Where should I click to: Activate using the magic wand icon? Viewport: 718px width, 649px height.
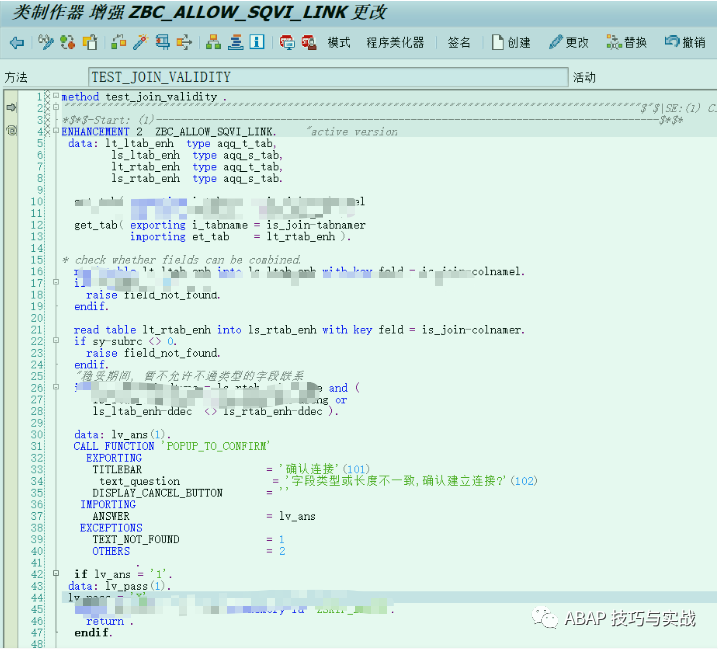pos(141,42)
